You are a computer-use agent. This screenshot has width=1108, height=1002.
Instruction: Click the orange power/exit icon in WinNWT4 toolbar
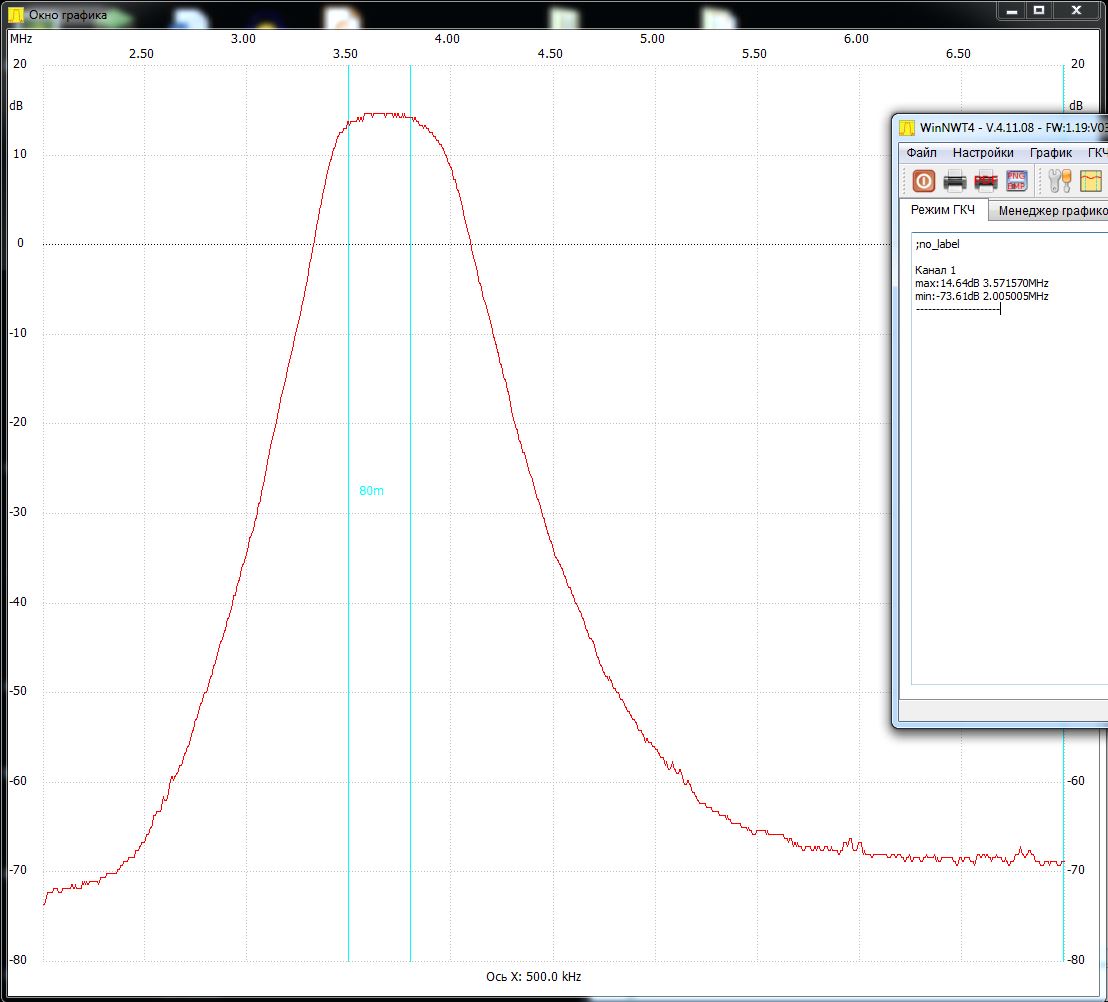[924, 181]
